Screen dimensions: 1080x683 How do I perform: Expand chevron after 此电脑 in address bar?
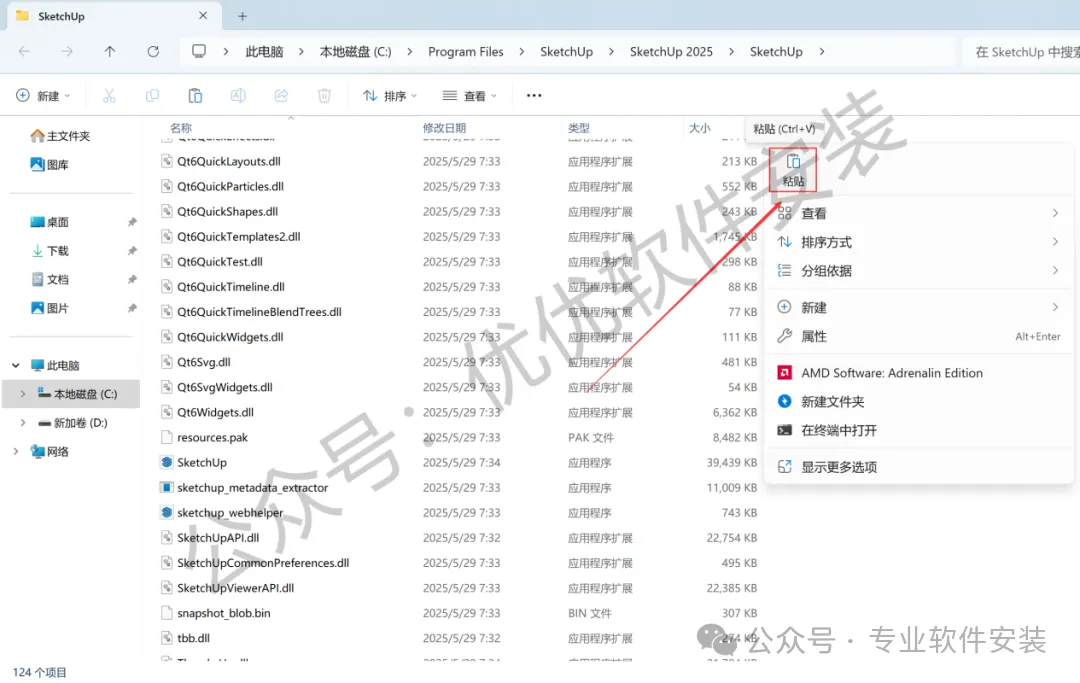(x=301, y=52)
